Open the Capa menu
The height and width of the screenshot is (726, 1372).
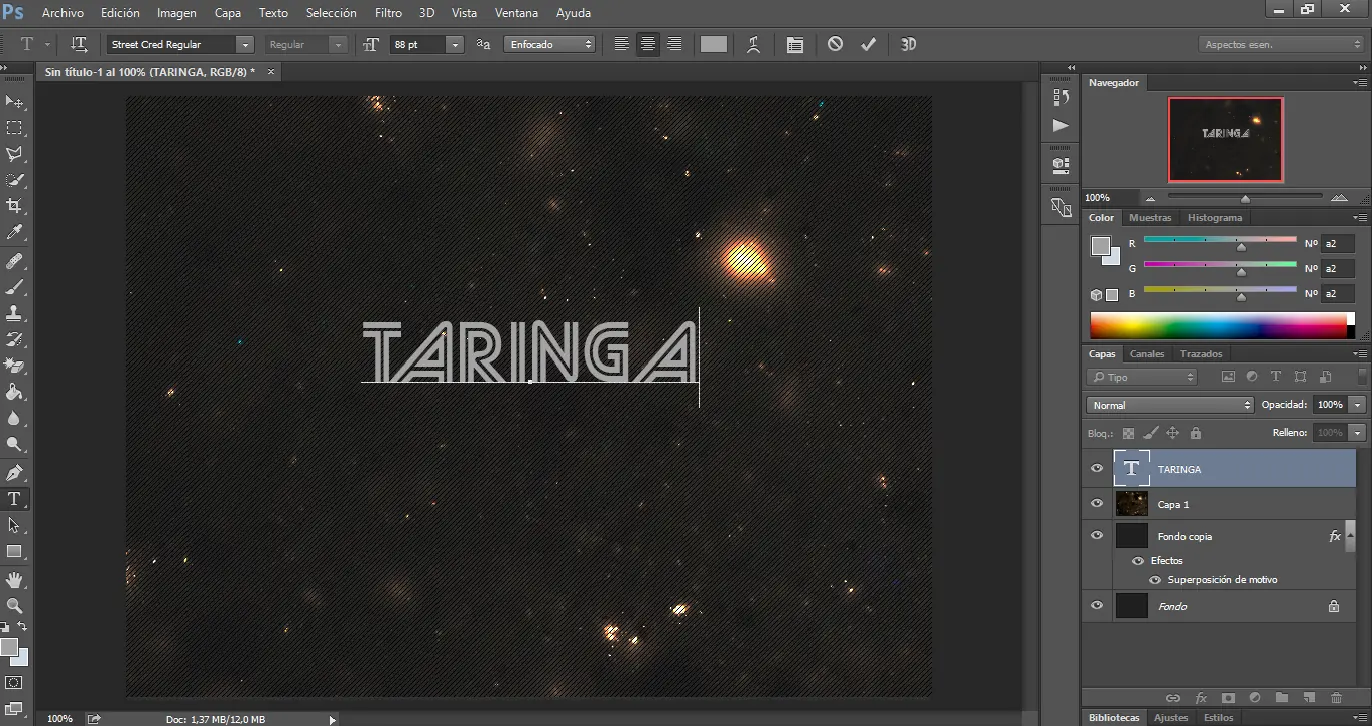pos(228,13)
